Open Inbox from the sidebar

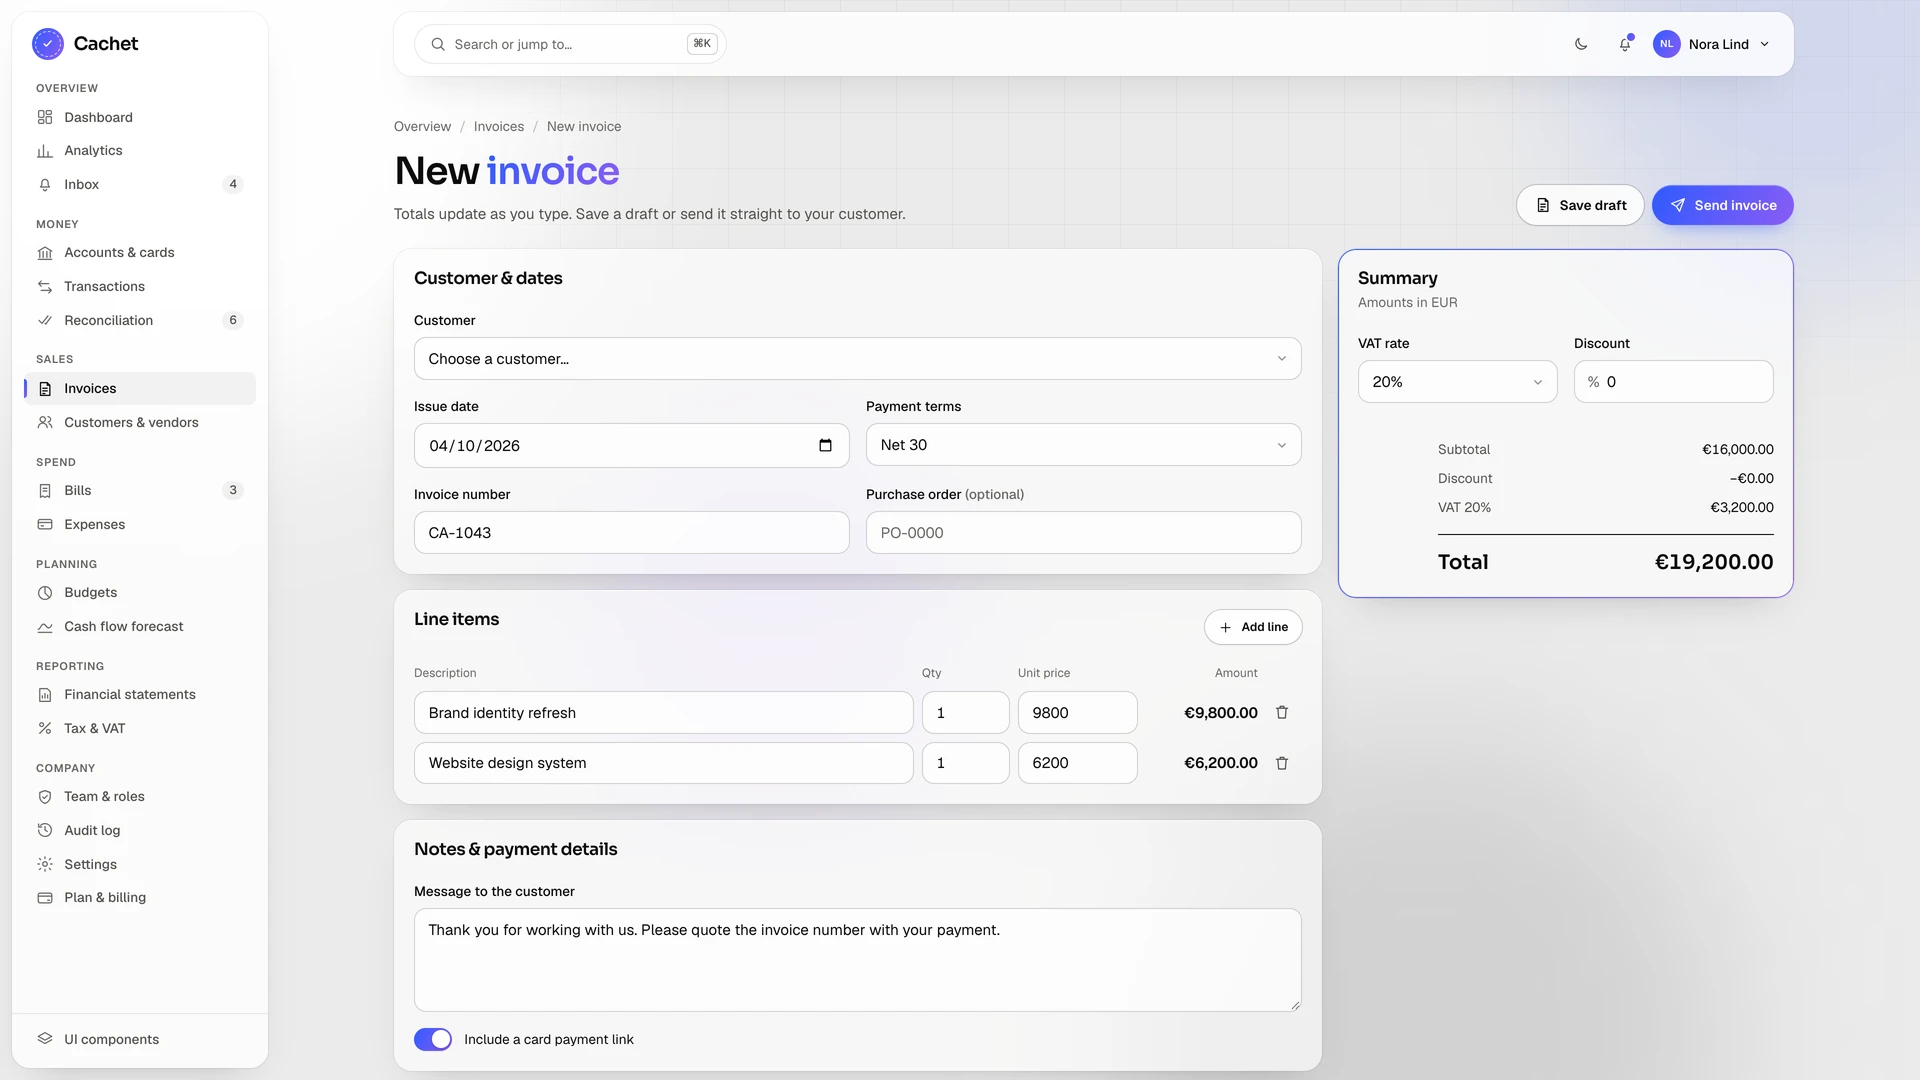click(140, 185)
